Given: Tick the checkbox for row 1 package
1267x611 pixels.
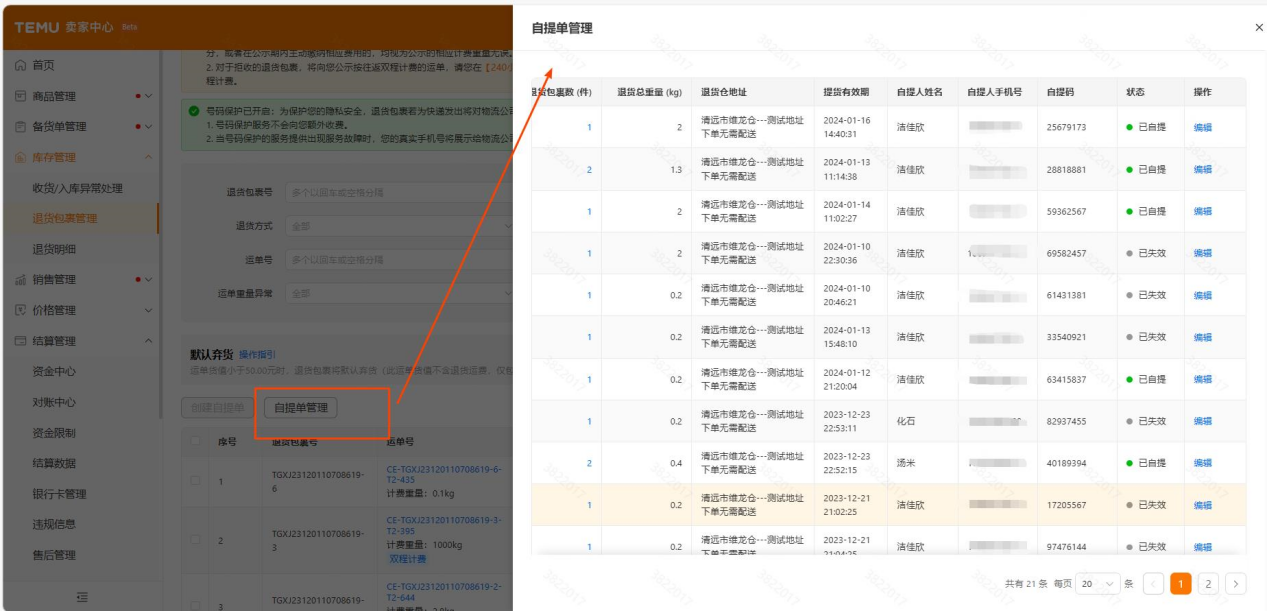Looking at the screenshot, I should click(195, 481).
